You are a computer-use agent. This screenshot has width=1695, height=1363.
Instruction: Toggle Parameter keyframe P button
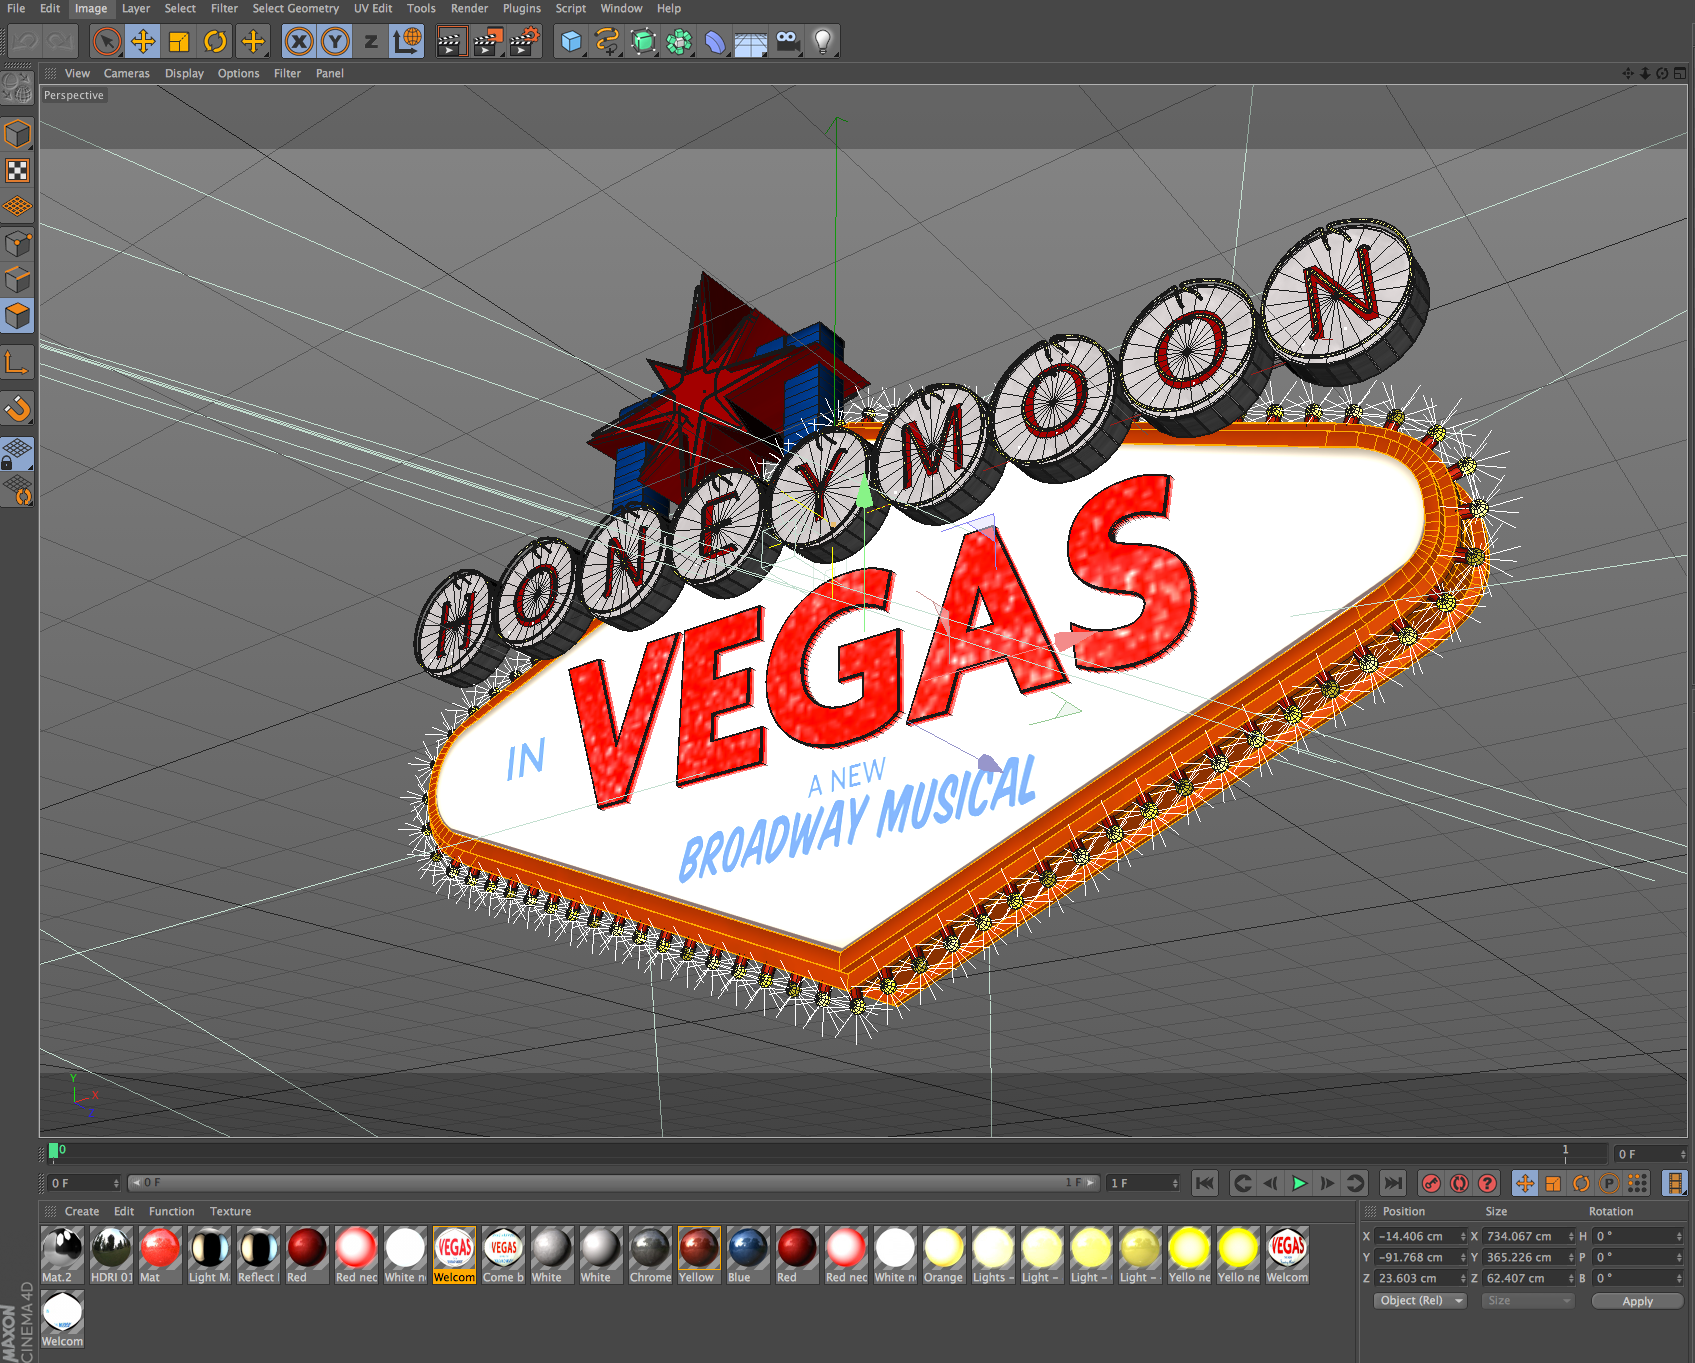click(1609, 1184)
